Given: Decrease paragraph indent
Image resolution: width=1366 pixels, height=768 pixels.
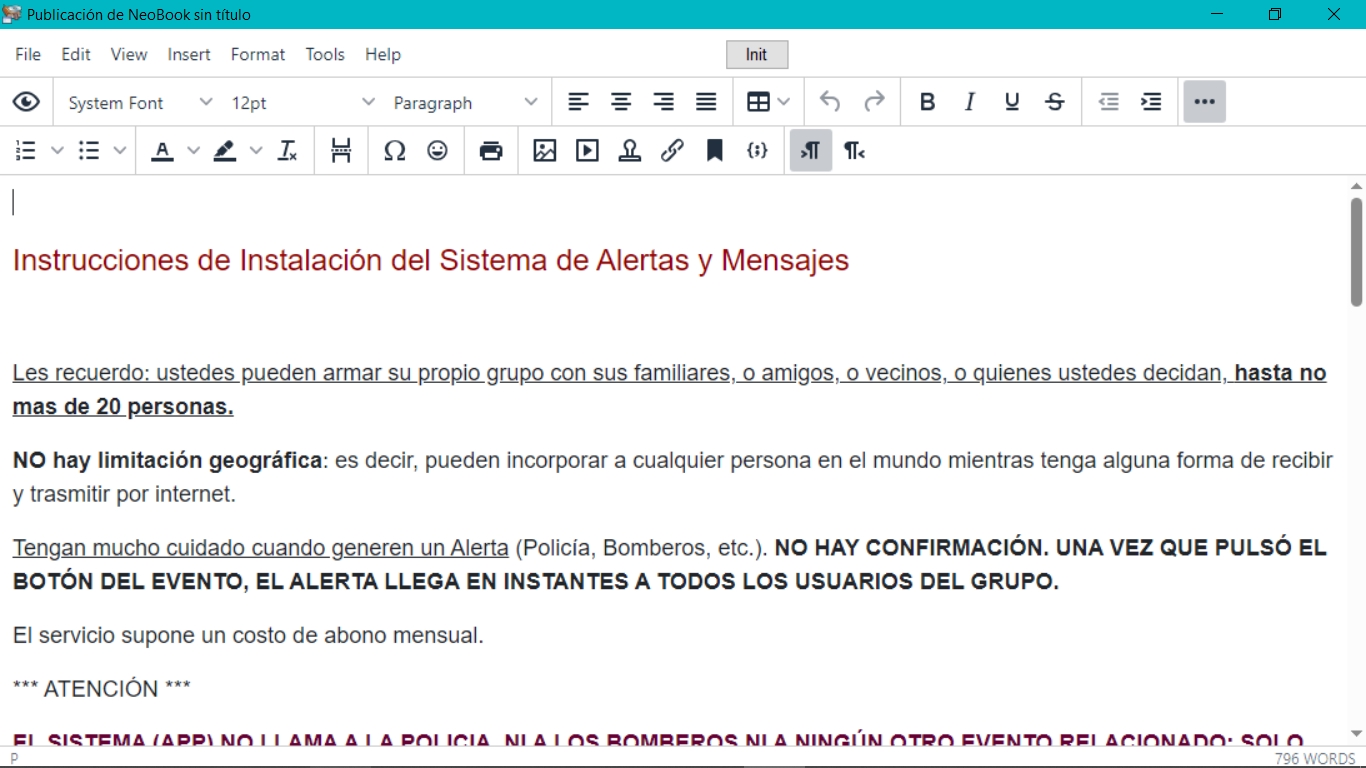Looking at the screenshot, I should coord(1108,102).
